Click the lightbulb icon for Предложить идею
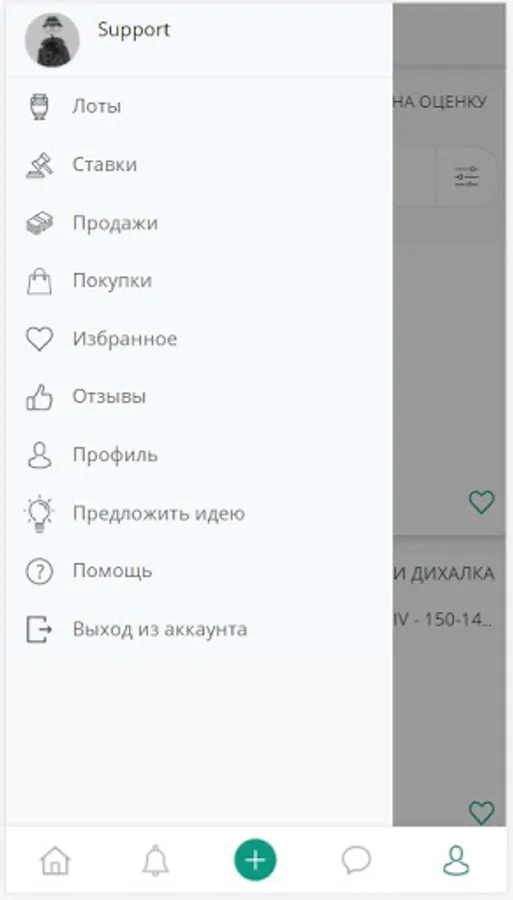Viewport: 513px width, 900px height. pos(40,513)
